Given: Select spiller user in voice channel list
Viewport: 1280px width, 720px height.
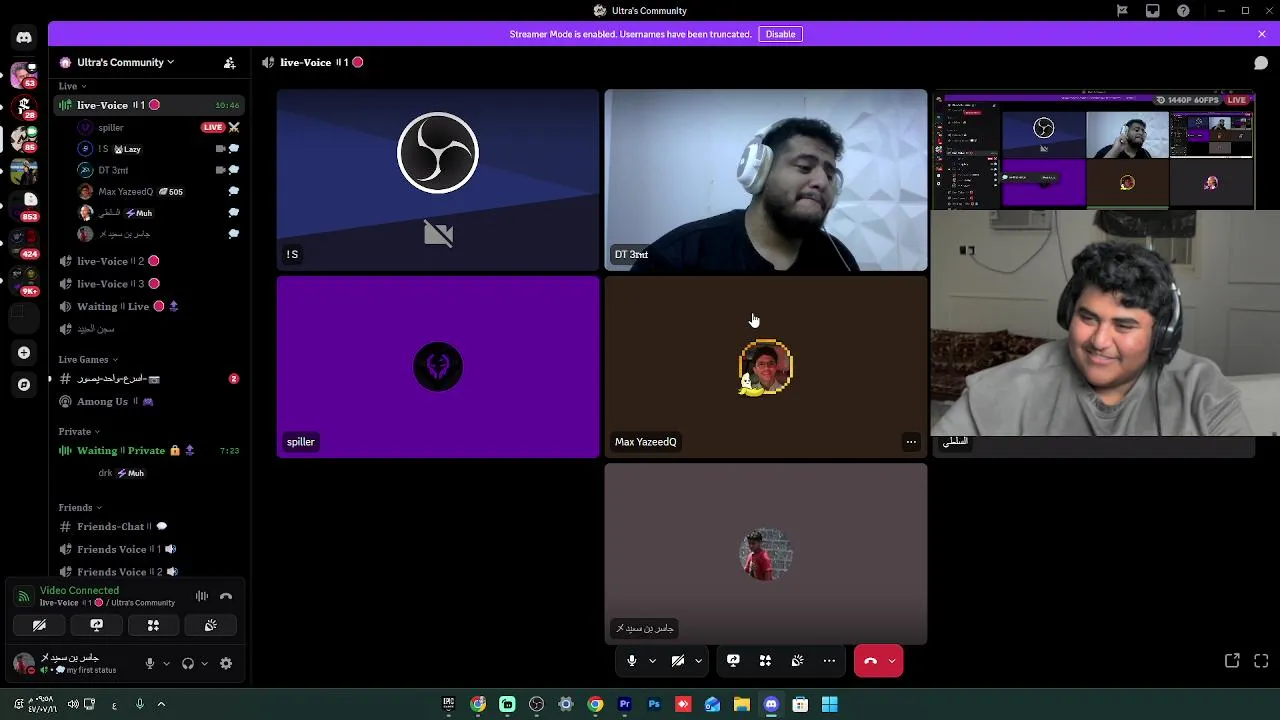Looking at the screenshot, I should pyautogui.click(x=158, y=127).
